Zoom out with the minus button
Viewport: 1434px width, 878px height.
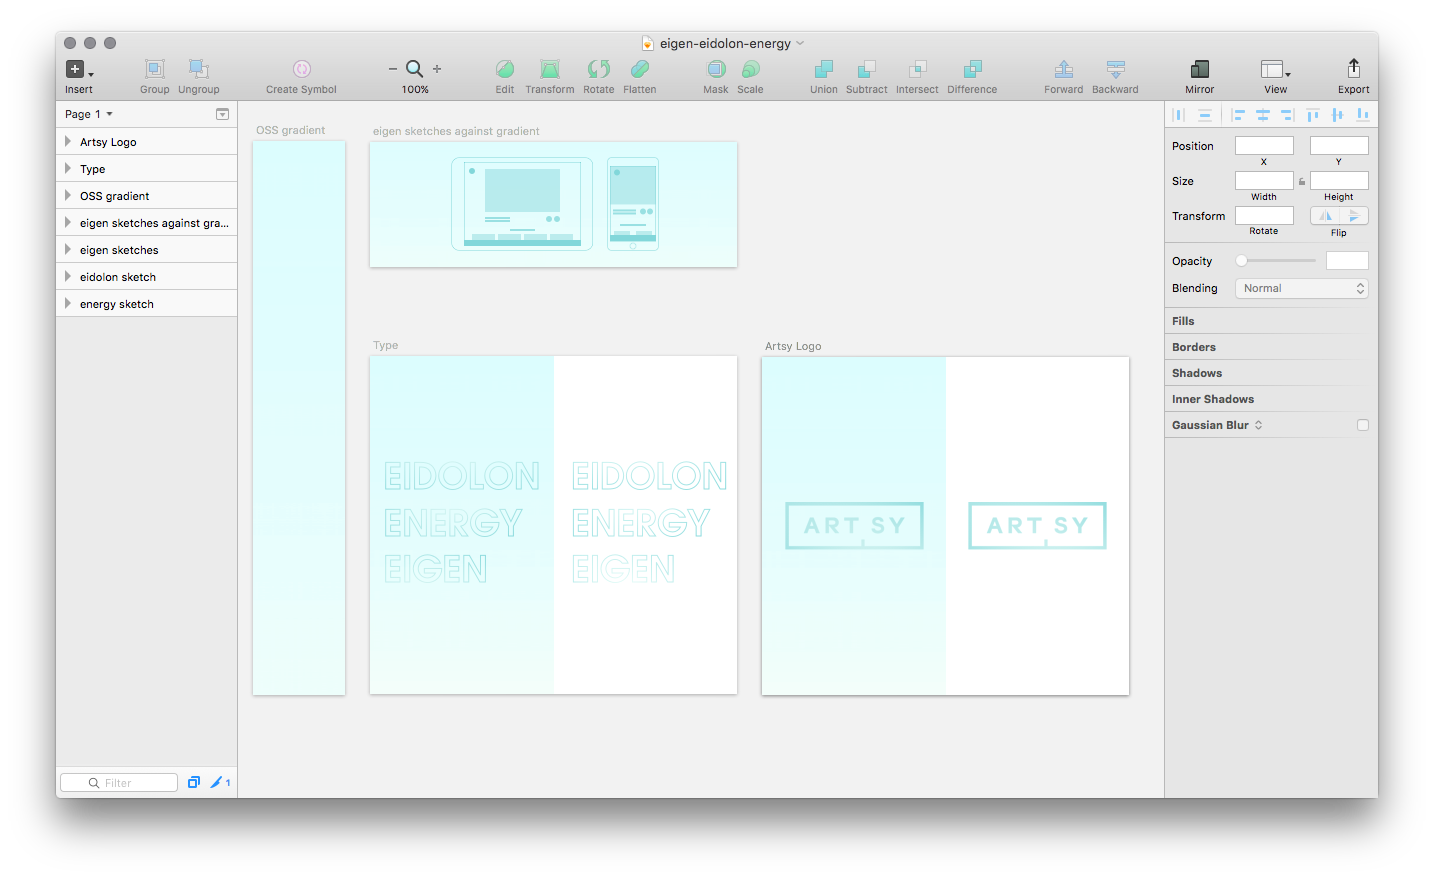(x=393, y=69)
